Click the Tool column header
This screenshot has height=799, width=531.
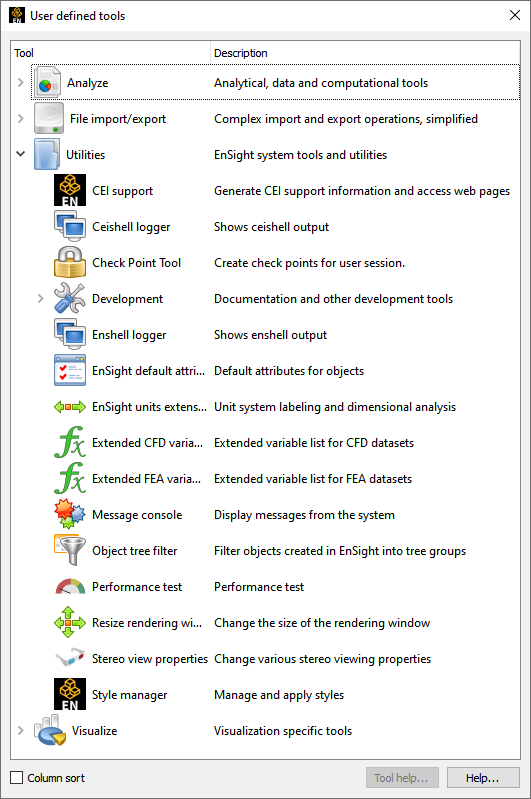[x=111, y=52]
